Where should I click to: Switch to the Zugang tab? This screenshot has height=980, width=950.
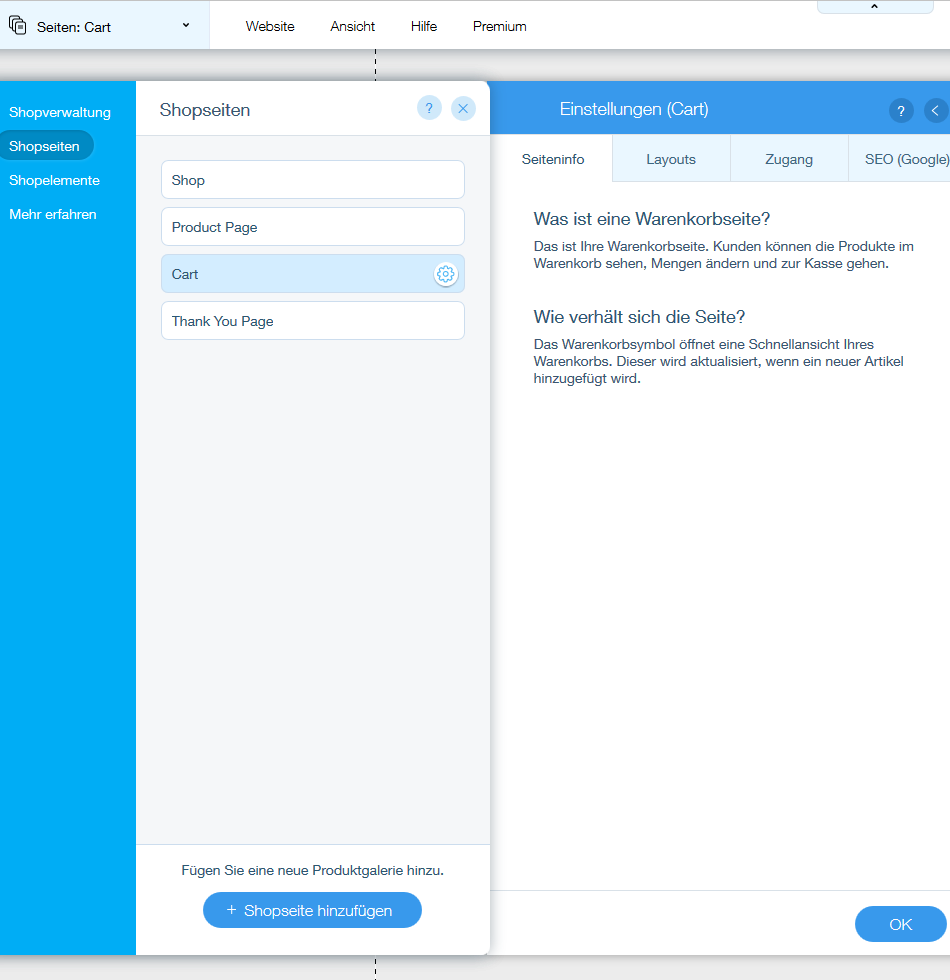coord(789,159)
